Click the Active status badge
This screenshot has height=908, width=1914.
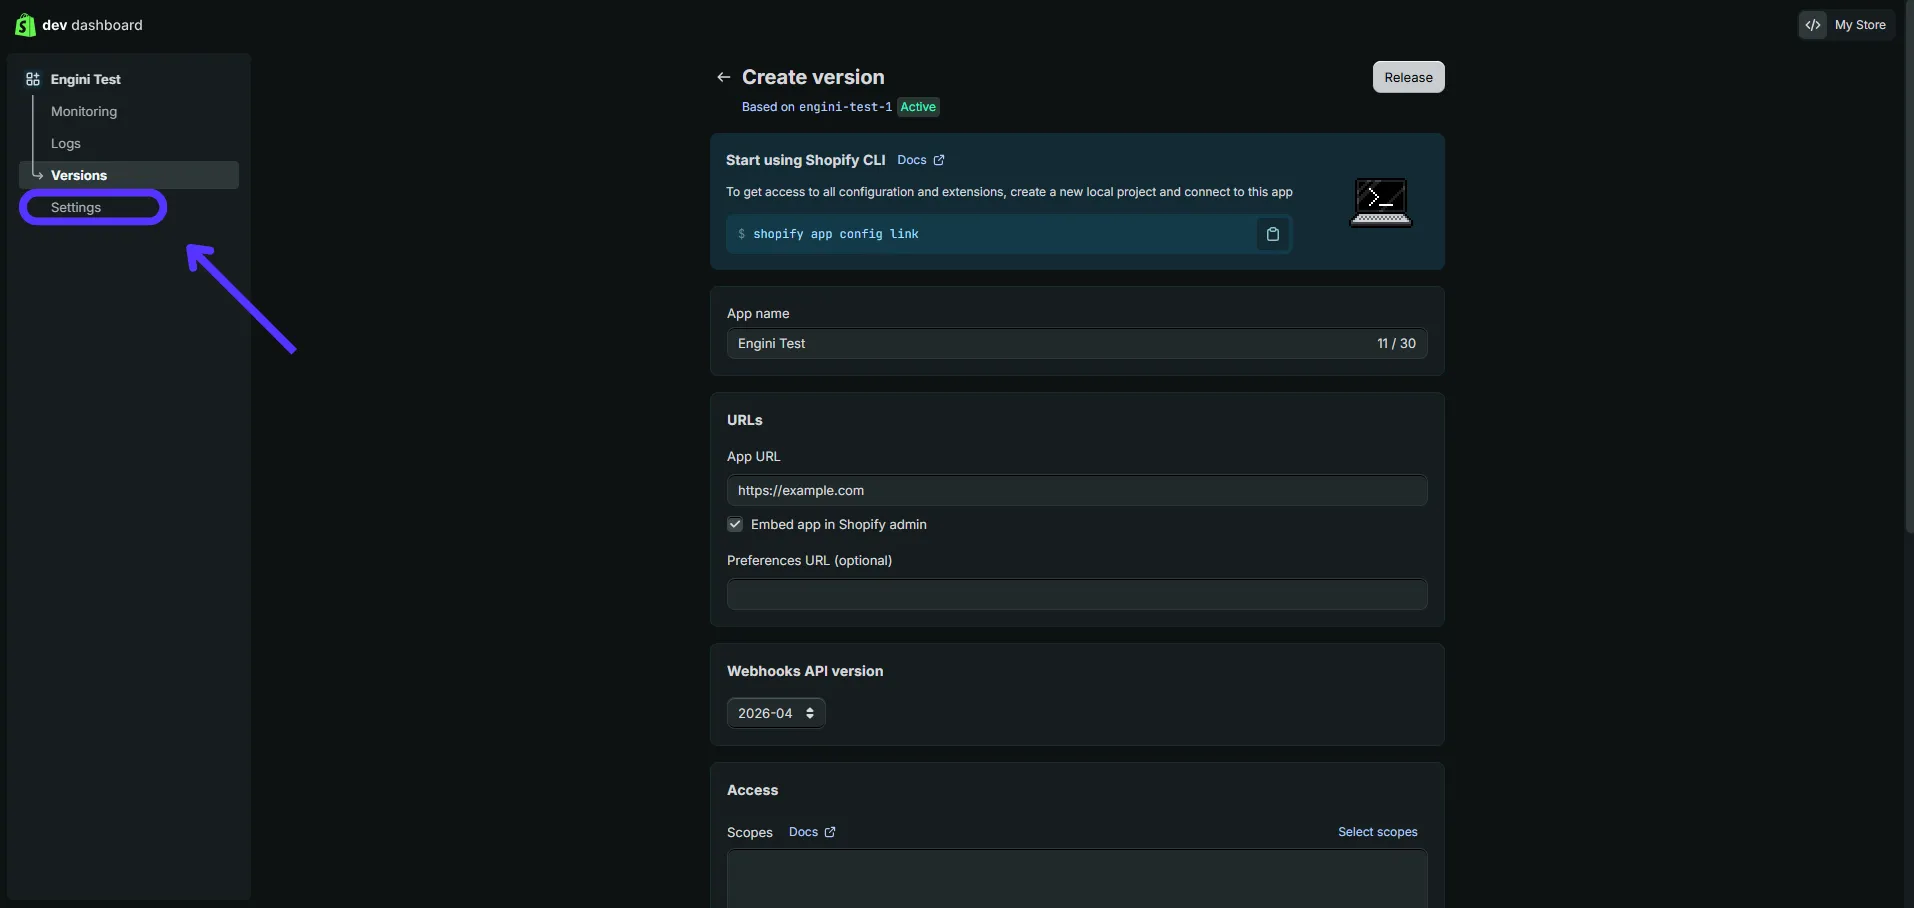(x=918, y=107)
